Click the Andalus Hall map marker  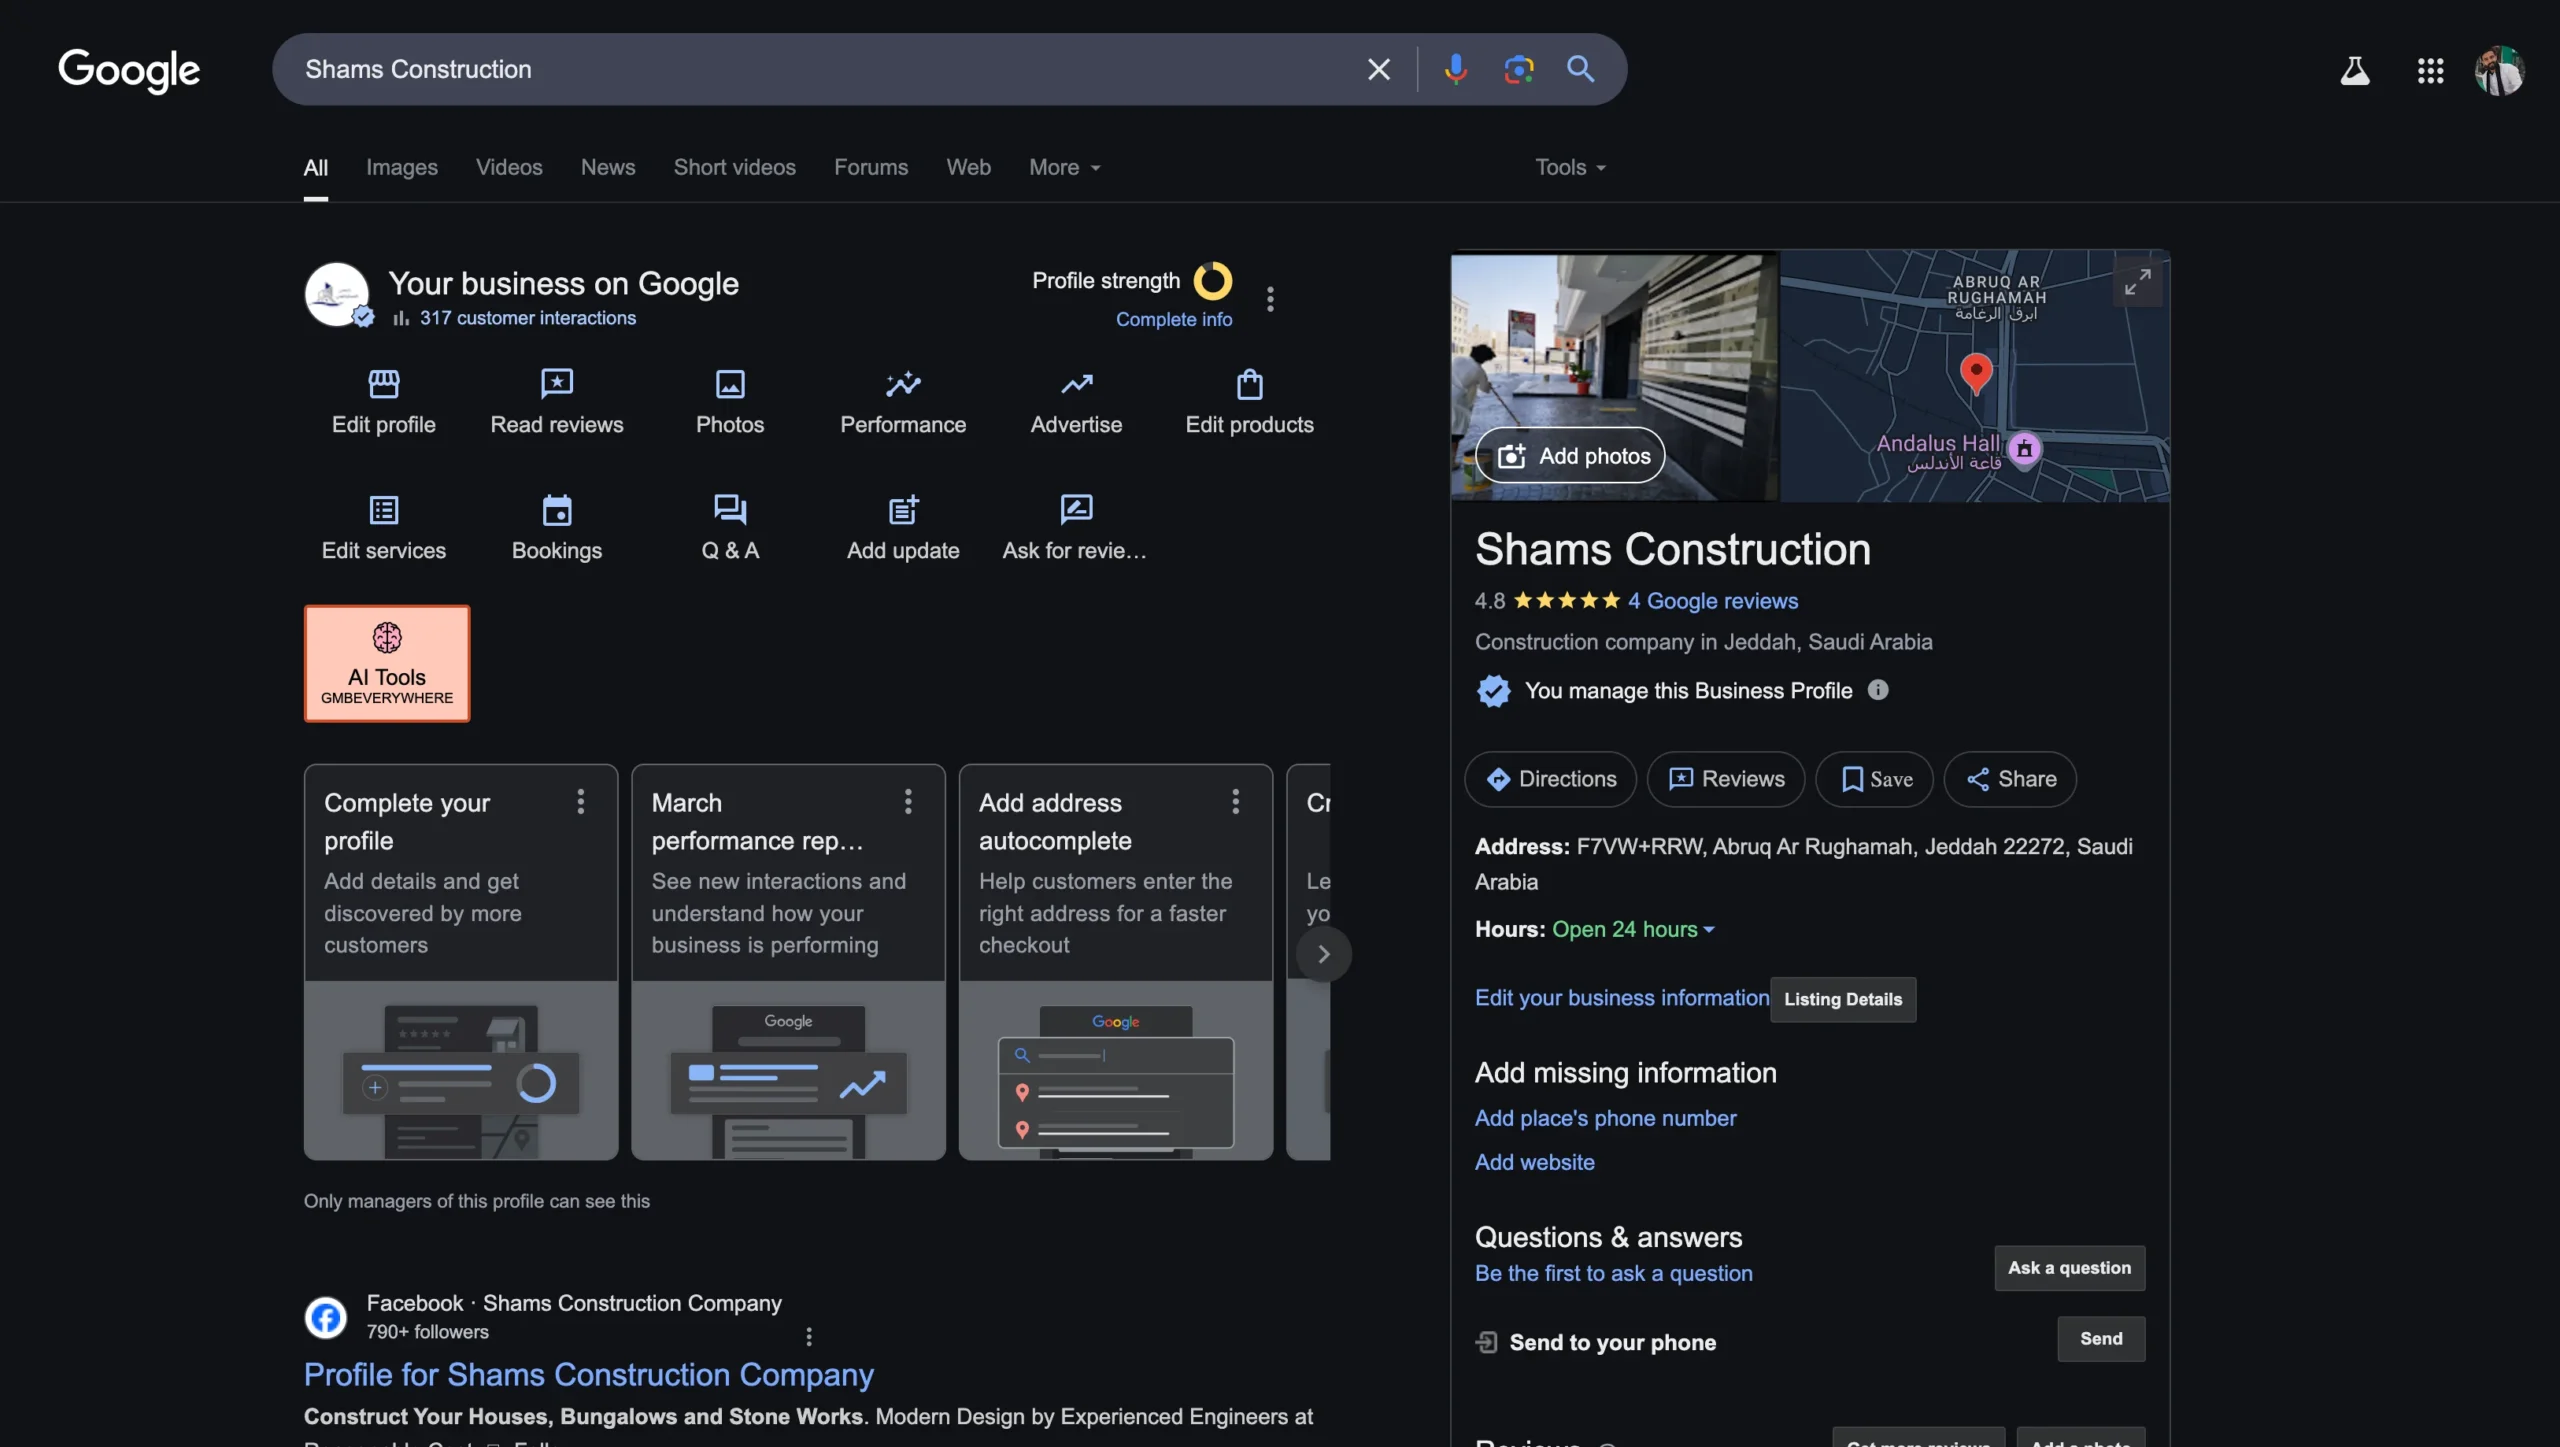2024,450
